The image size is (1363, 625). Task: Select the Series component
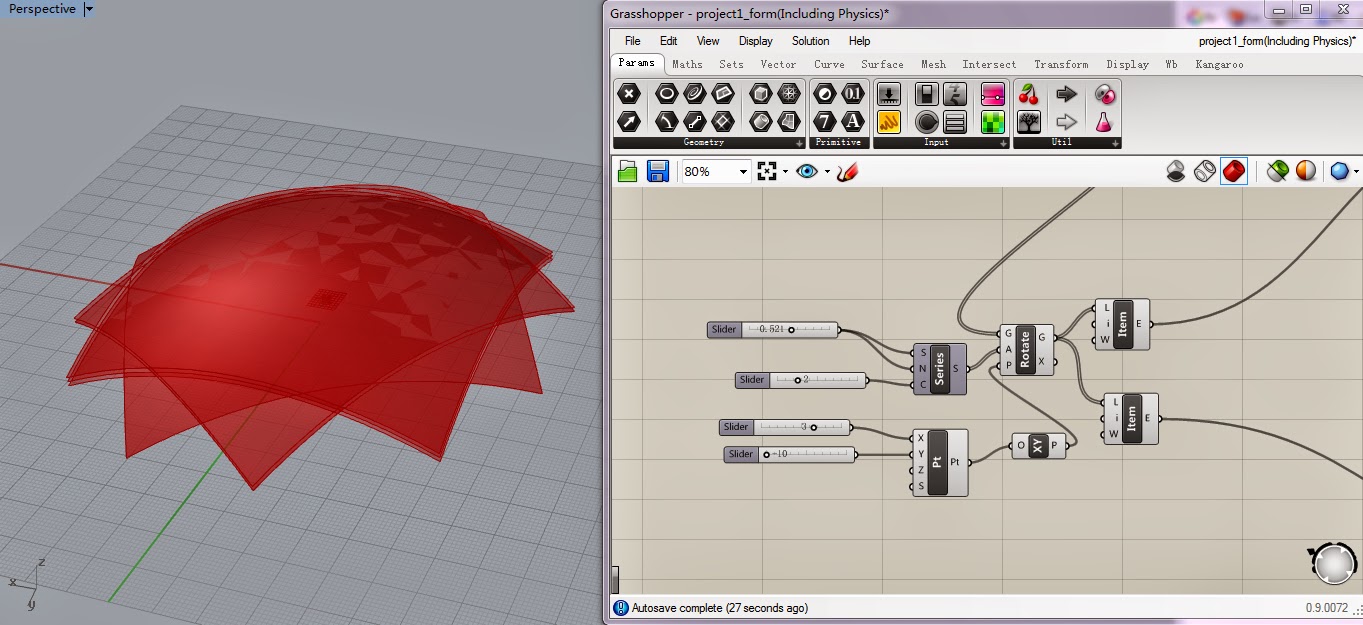coord(940,369)
